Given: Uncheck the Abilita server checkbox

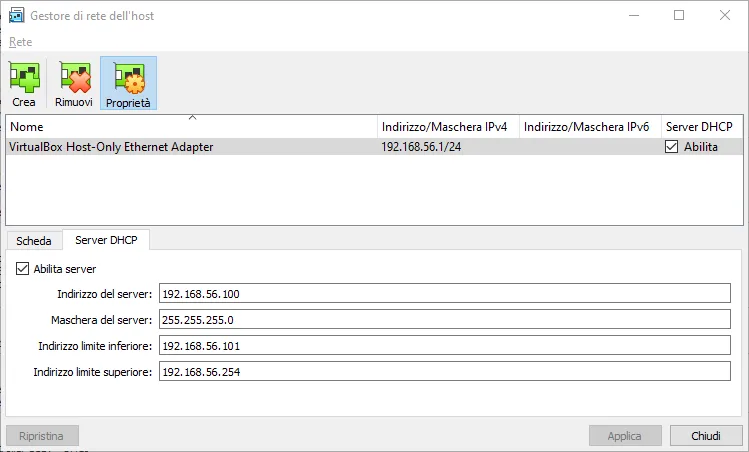Looking at the screenshot, I should [x=22, y=269].
